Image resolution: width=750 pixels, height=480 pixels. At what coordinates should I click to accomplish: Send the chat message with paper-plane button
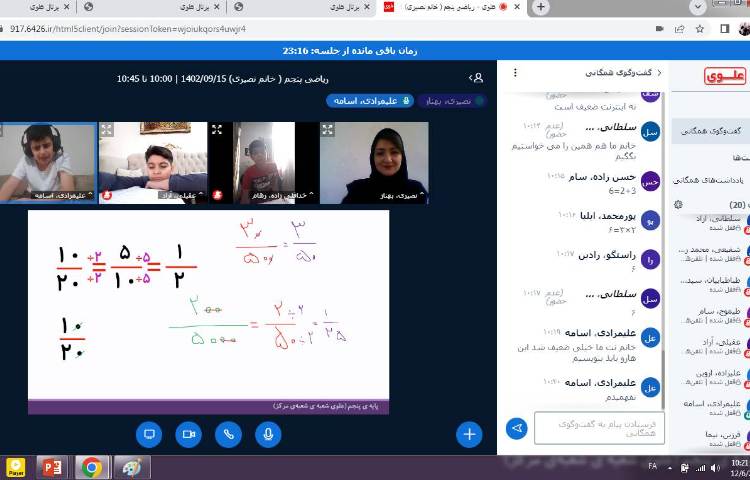coord(517,428)
